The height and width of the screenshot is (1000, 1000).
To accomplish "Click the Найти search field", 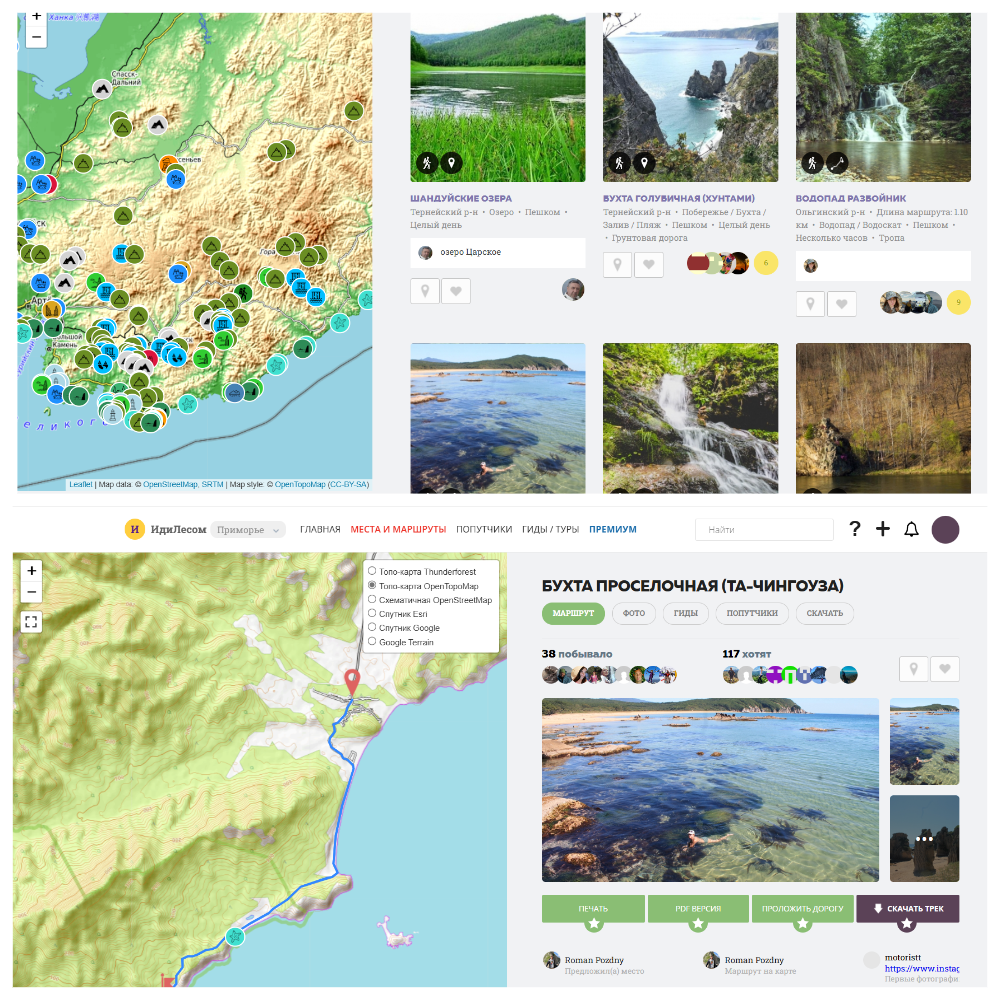I will click(764, 530).
